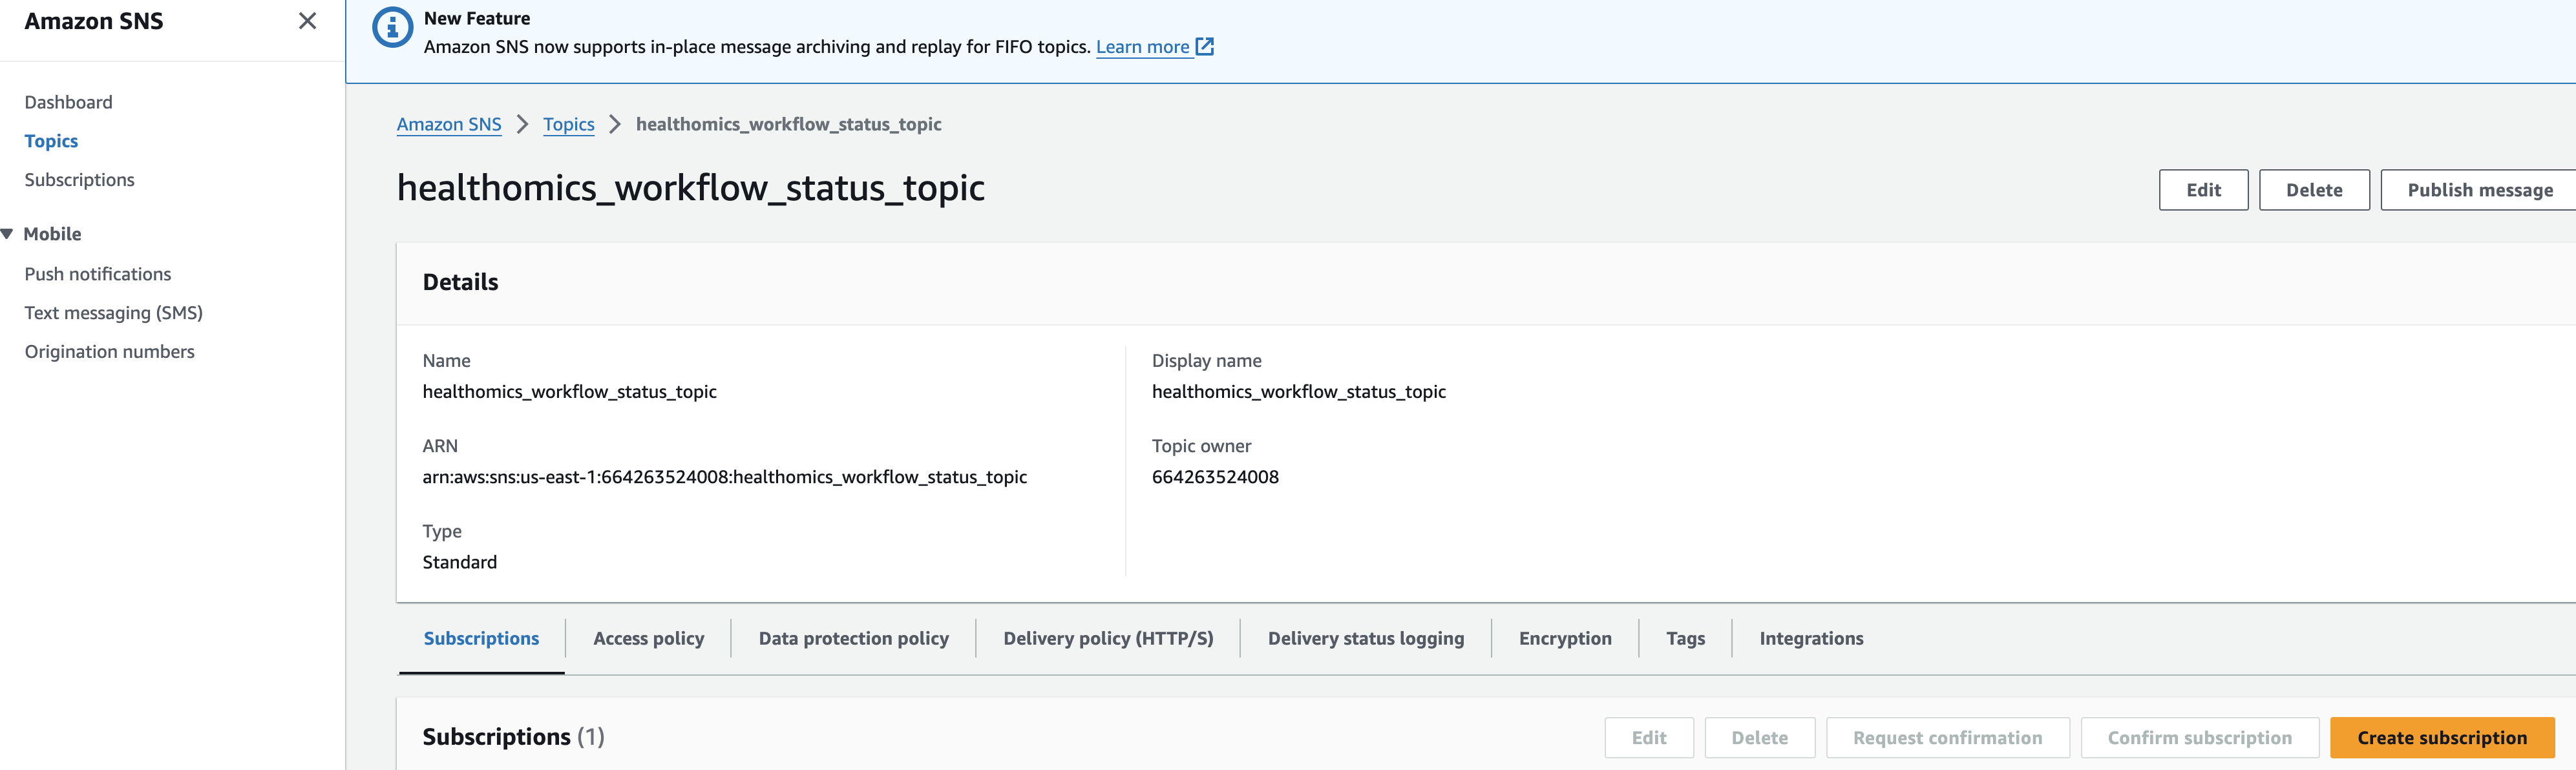Click the Details section heading
The height and width of the screenshot is (770, 2576).
click(460, 282)
